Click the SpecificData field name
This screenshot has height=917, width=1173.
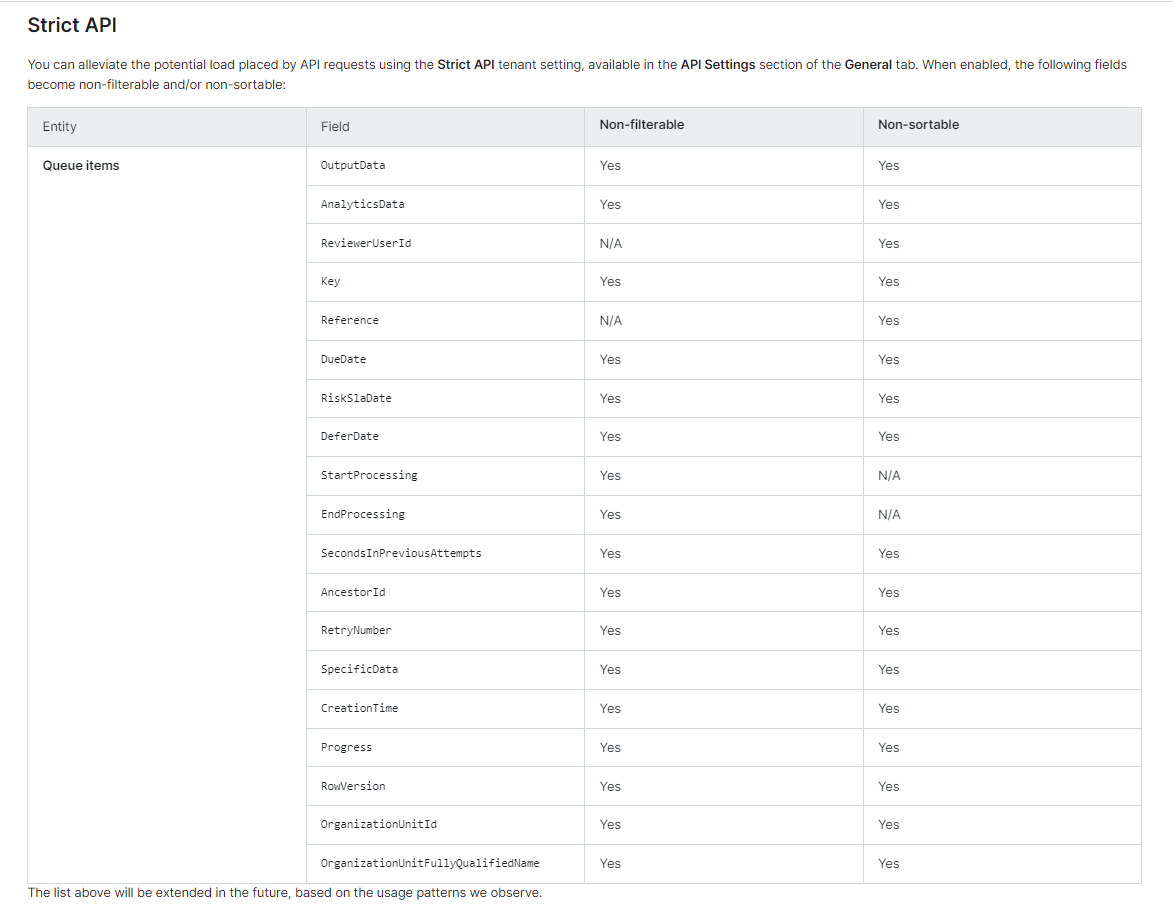359,669
